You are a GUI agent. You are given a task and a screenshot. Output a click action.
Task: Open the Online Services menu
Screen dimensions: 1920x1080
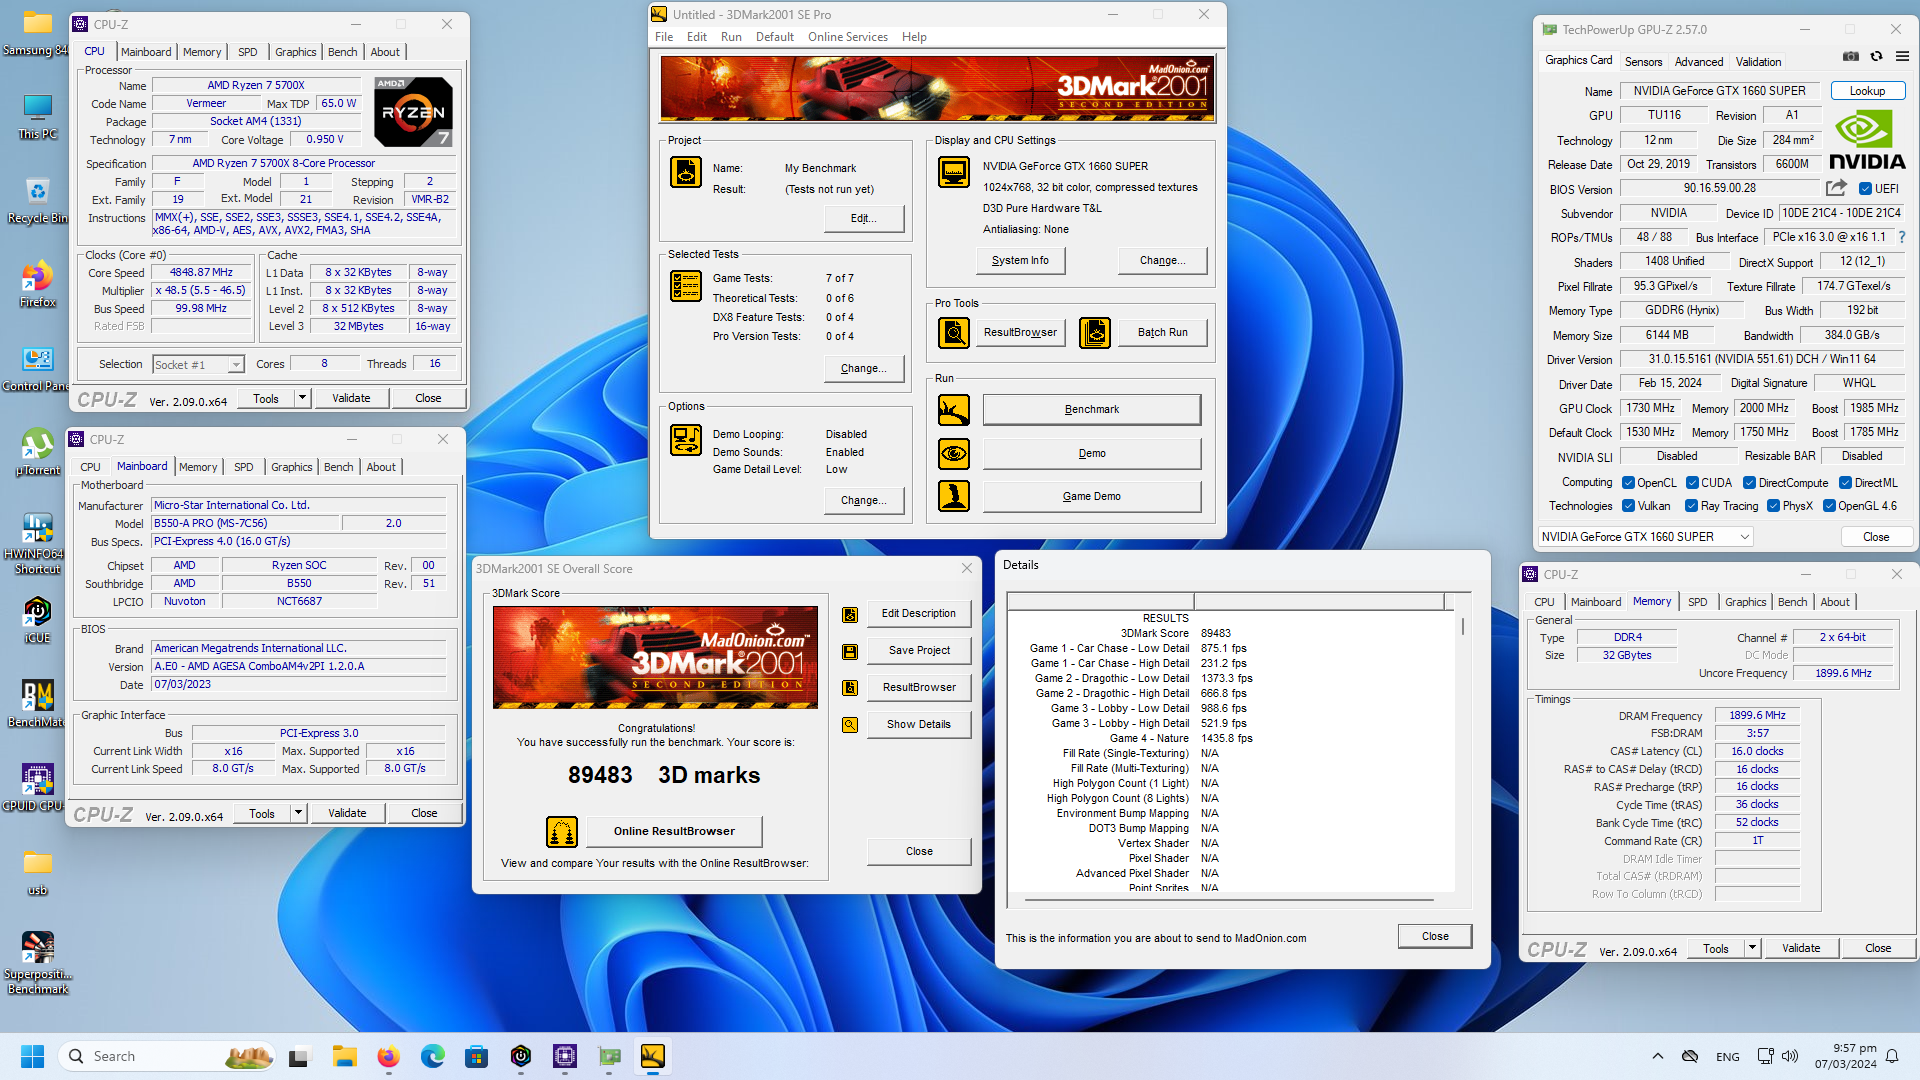click(x=848, y=37)
